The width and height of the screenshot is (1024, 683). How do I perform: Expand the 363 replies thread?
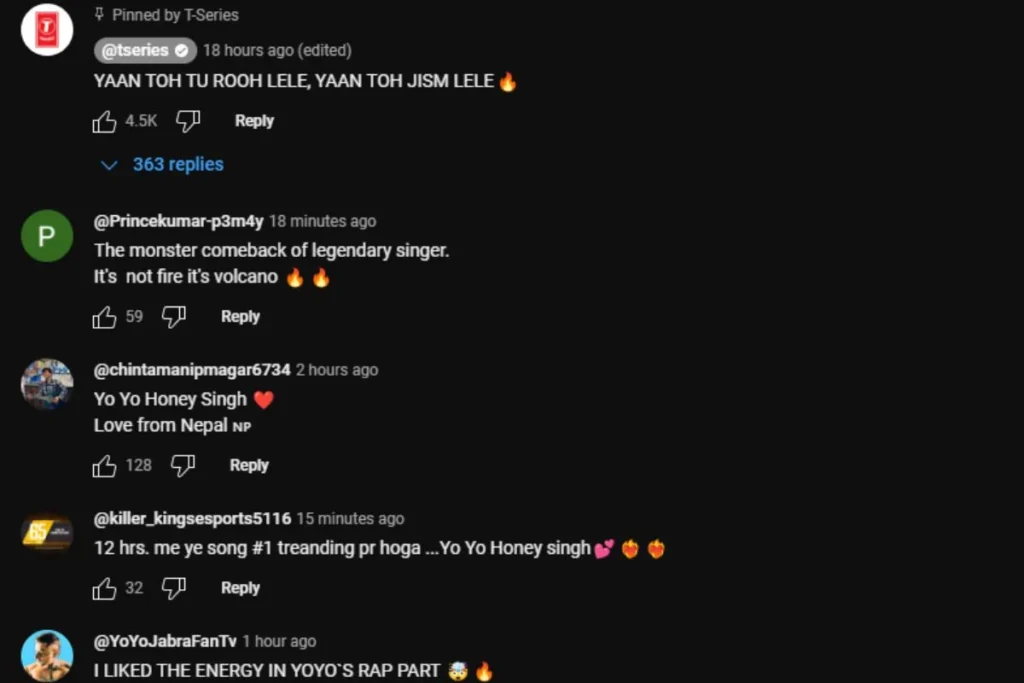click(x=178, y=164)
